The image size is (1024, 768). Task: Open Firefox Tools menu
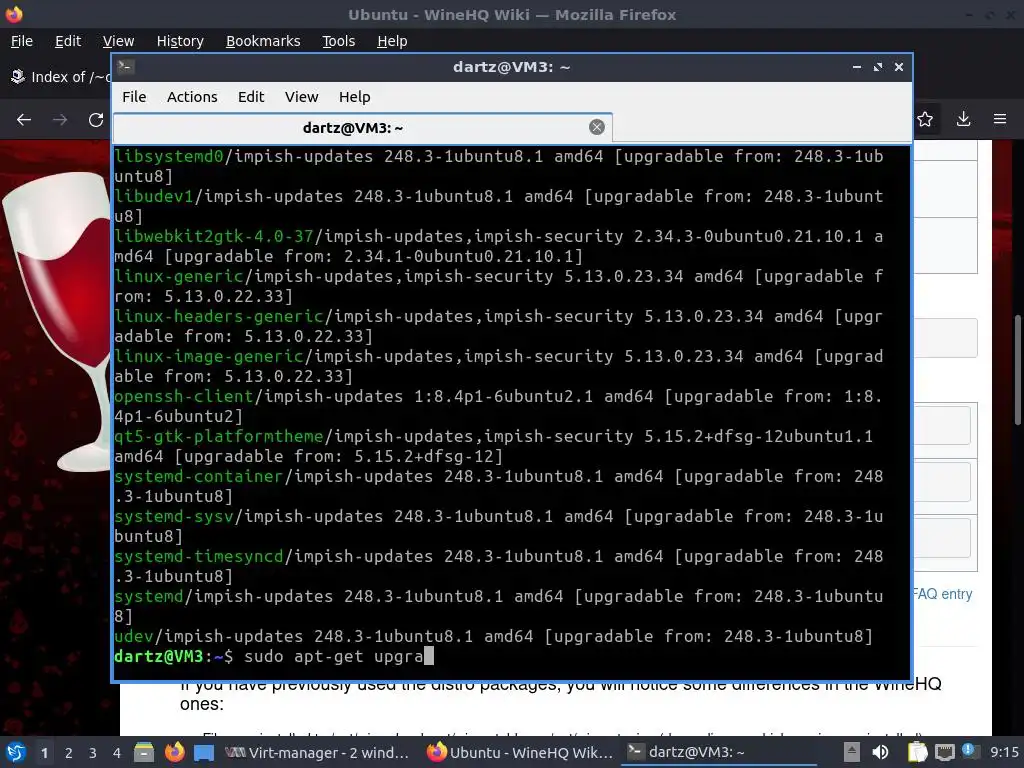point(338,41)
